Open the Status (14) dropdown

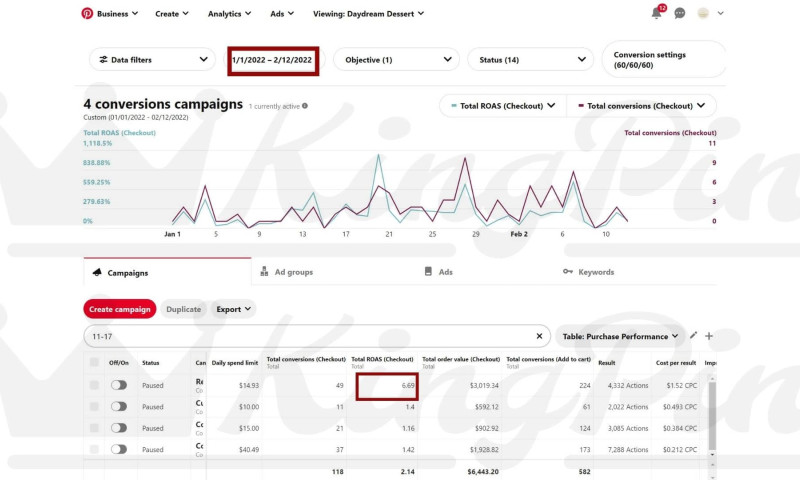click(527, 60)
